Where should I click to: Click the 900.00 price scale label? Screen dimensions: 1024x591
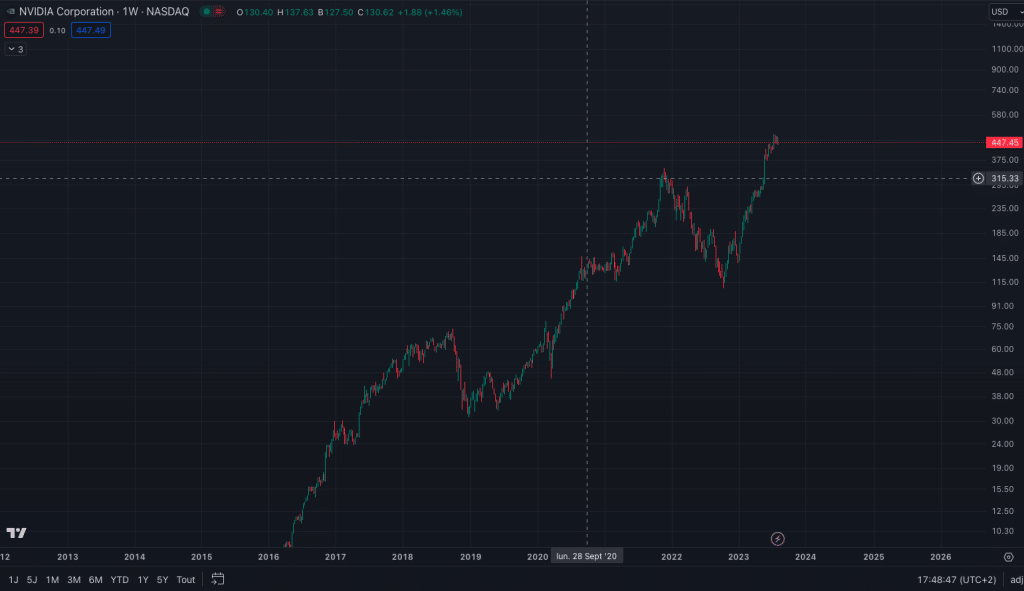pyautogui.click(x=1004, y=69)
